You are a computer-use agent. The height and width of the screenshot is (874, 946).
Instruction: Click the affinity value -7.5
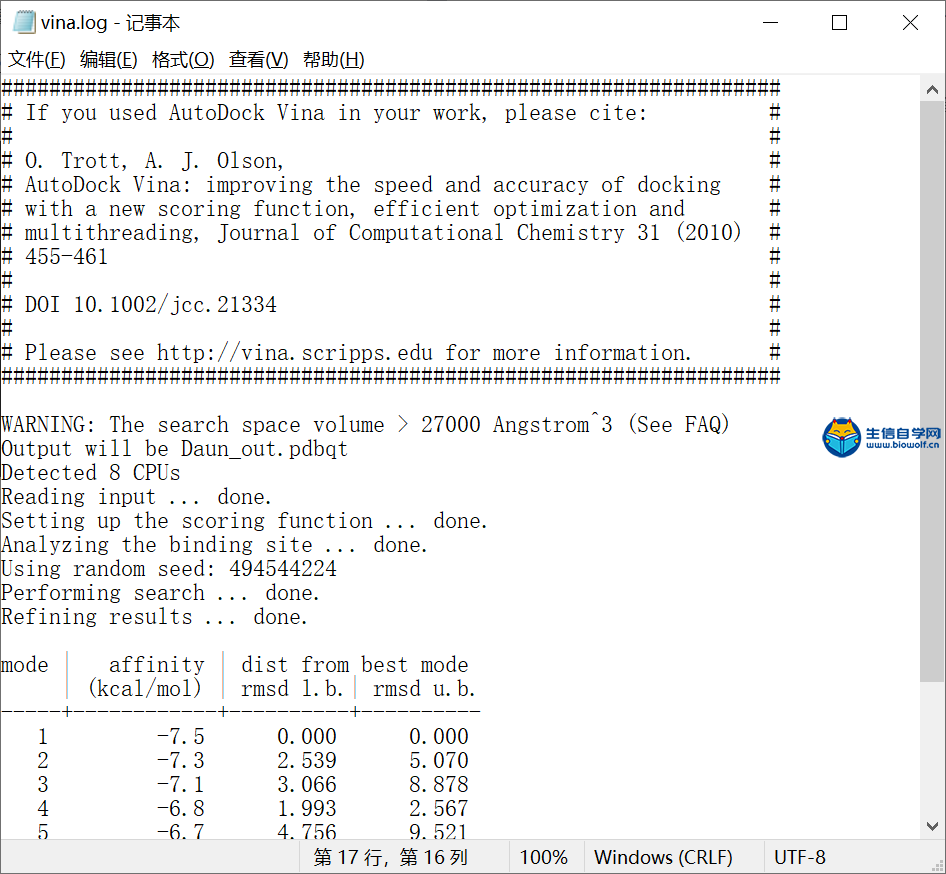pos(180,736)
